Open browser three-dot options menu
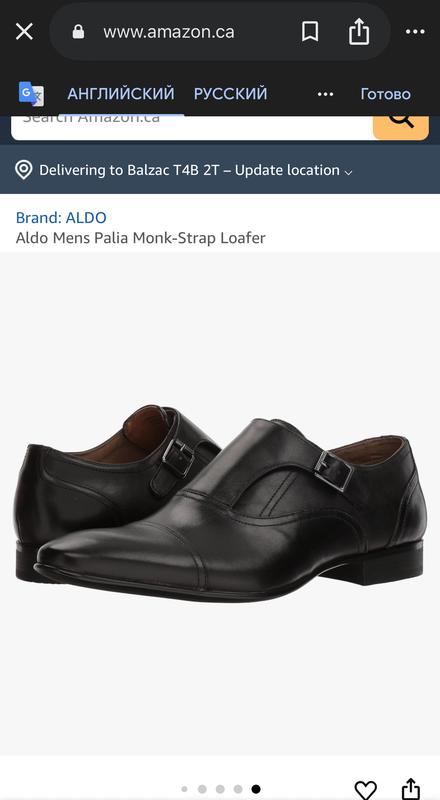This screenshot has height=800, width=440. [415, 32]
